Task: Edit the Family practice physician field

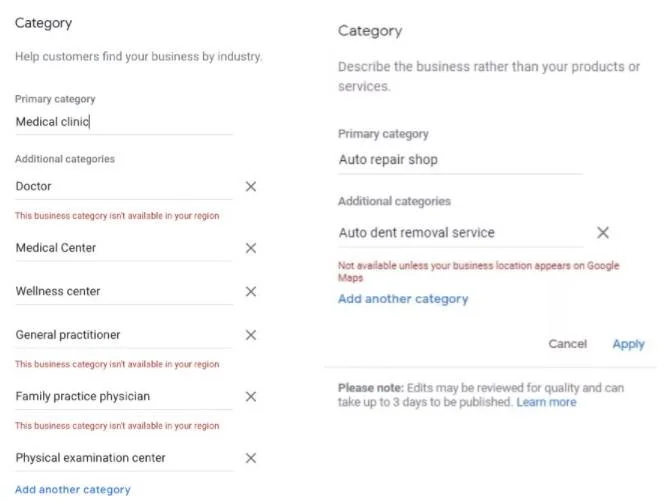Action: point(123,397)
